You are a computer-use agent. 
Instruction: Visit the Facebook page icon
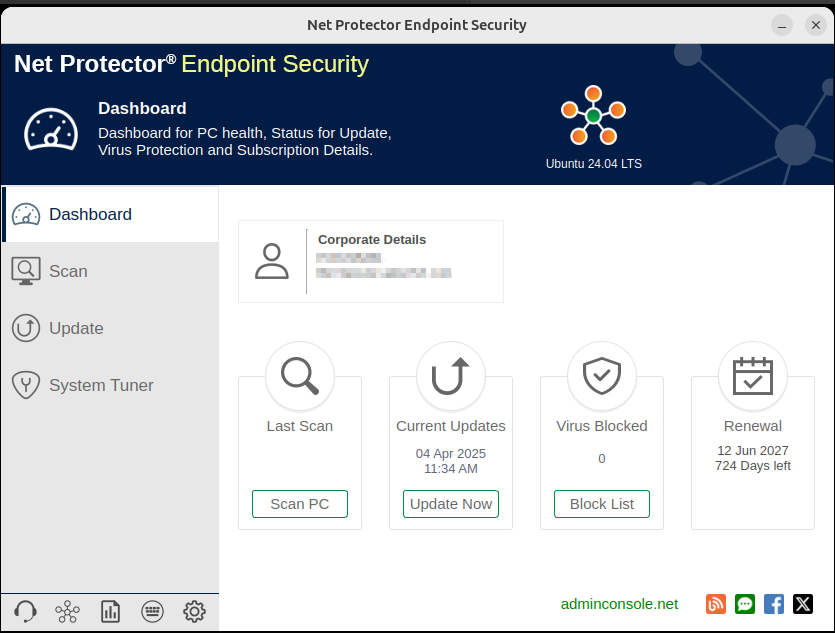click(x=773, y=604)
